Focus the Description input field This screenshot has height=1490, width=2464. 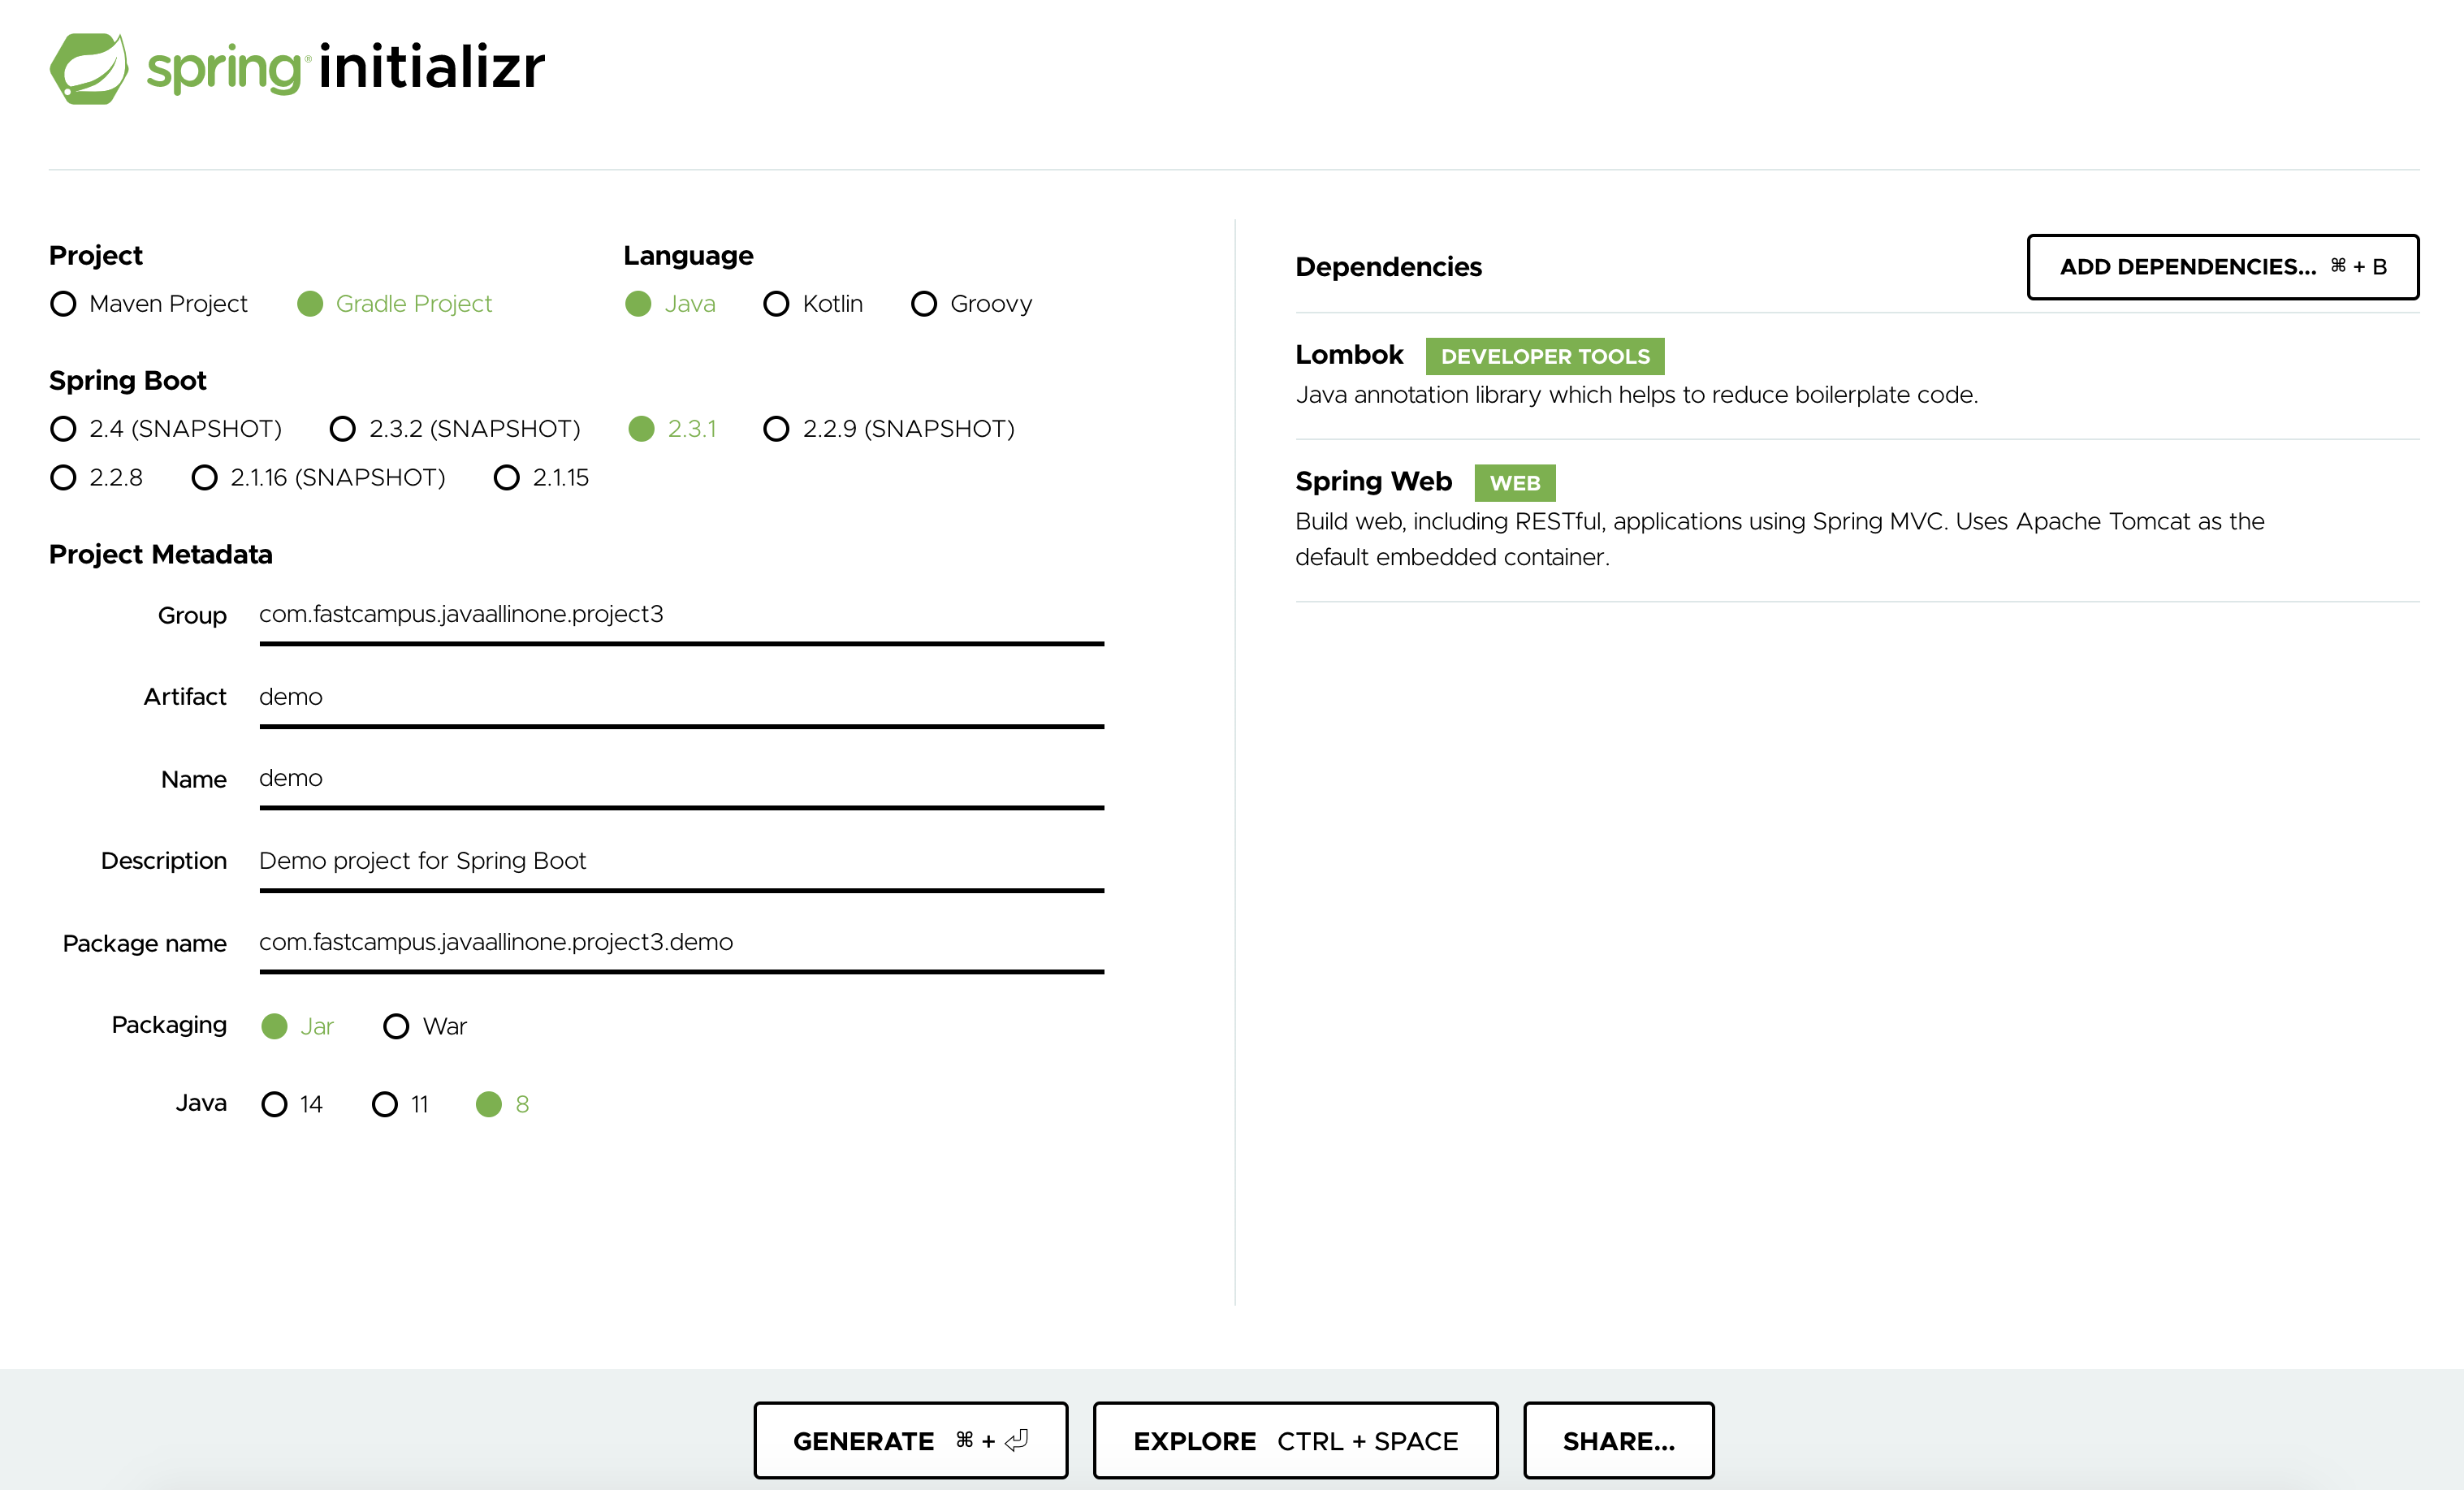click(680, 861)
